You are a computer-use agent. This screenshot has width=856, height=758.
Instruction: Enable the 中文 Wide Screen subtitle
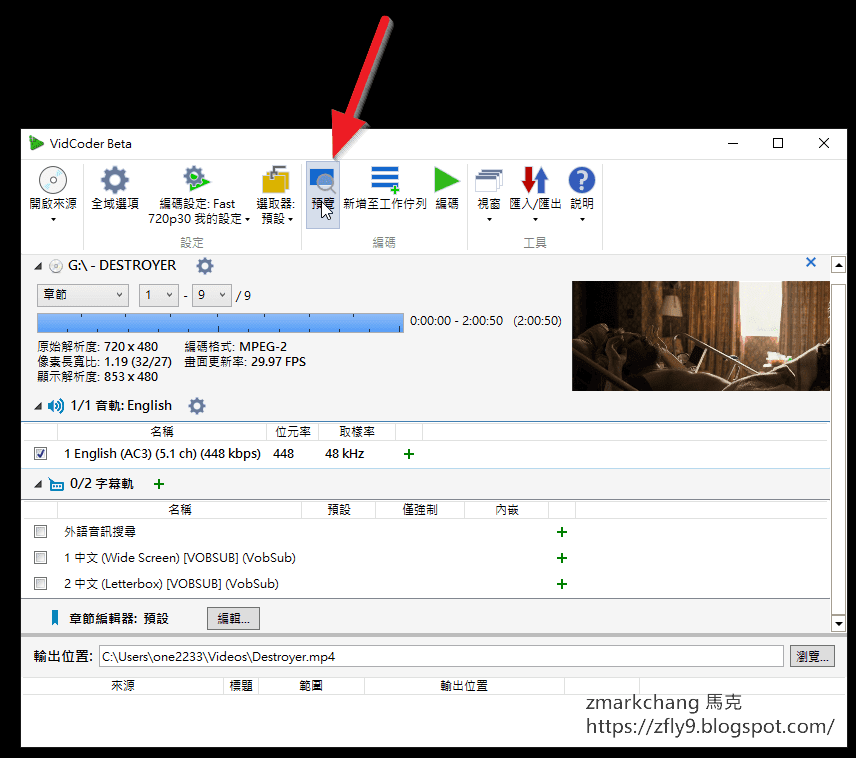tap(40, 557)
